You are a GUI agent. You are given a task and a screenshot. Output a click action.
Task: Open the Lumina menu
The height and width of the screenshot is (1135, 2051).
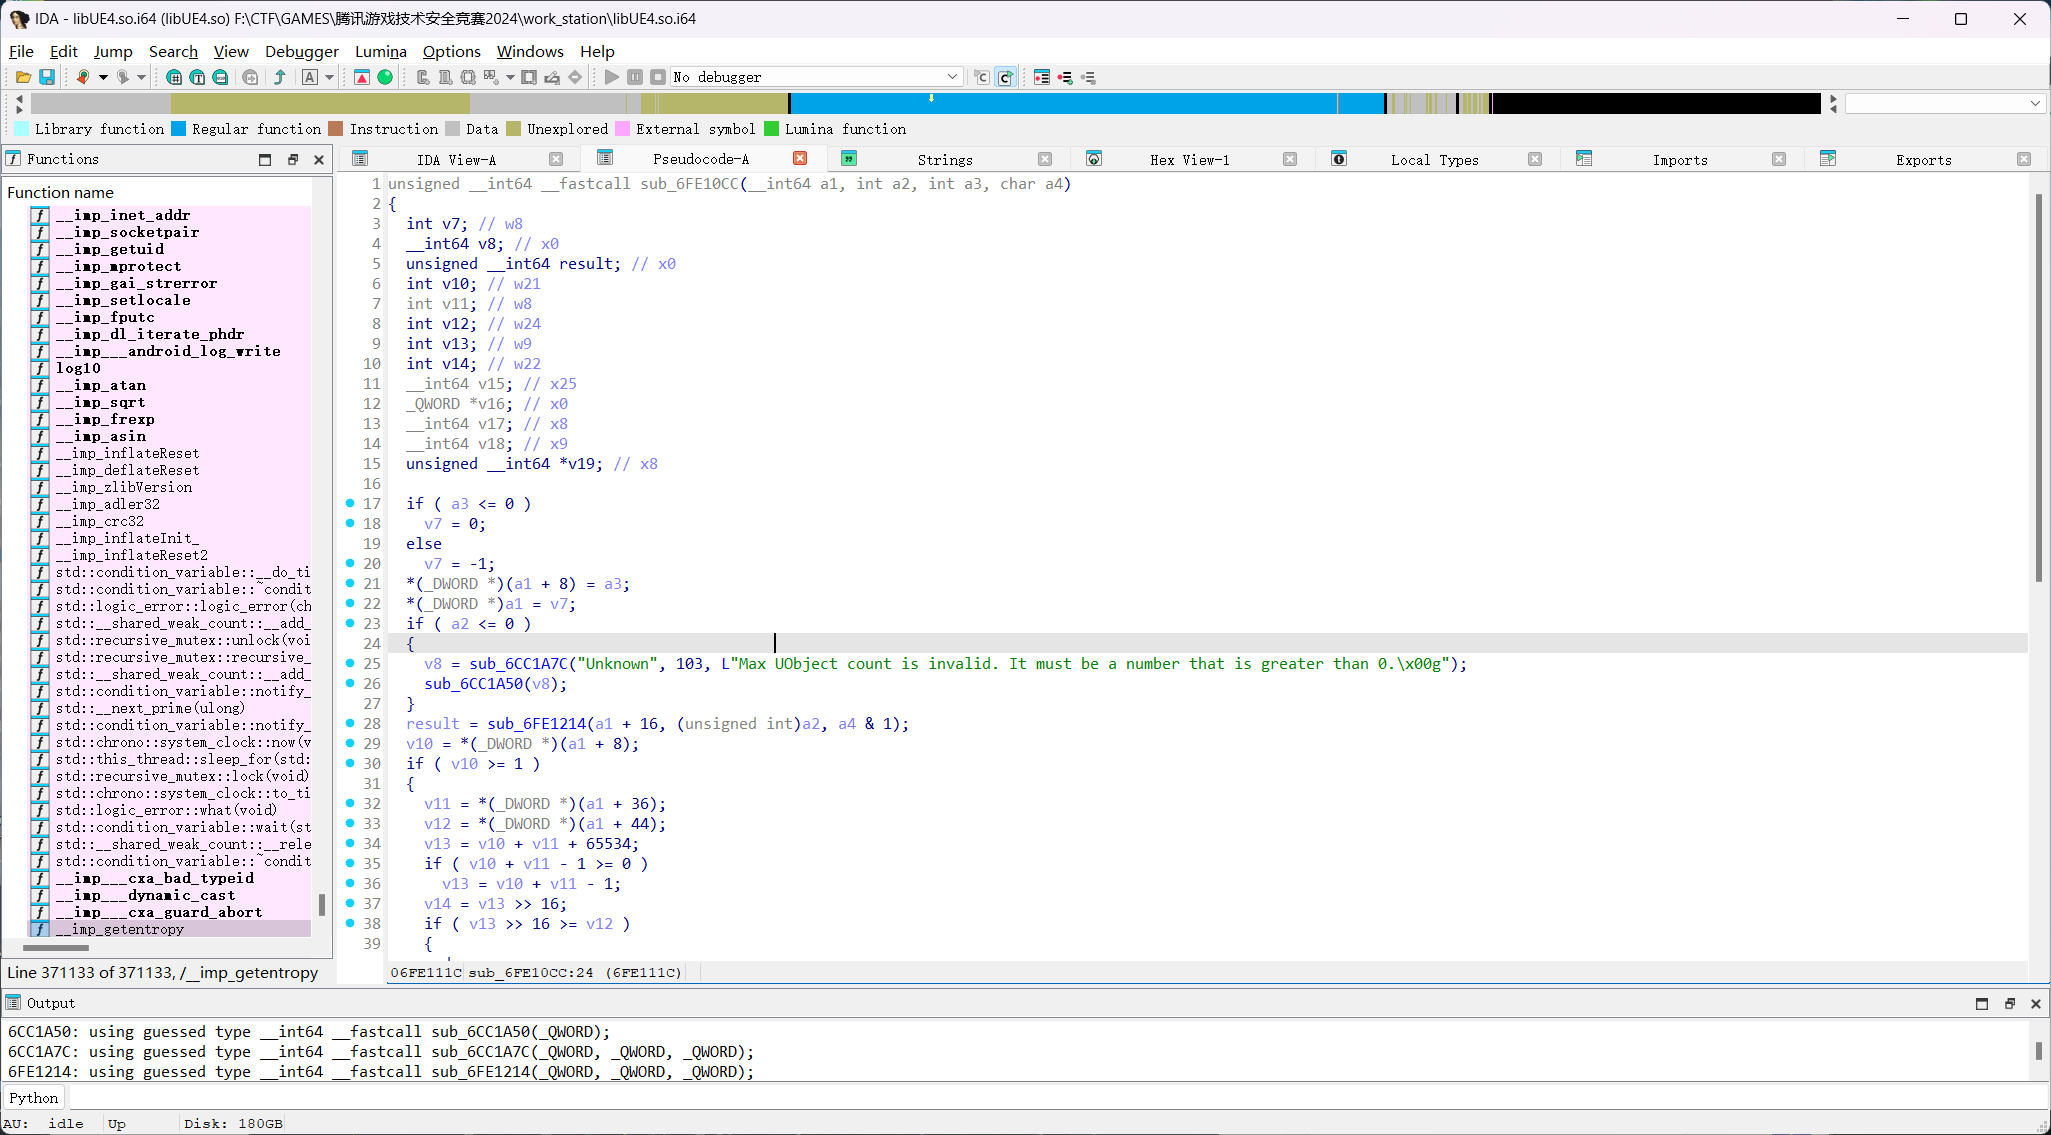pos(381,51)
